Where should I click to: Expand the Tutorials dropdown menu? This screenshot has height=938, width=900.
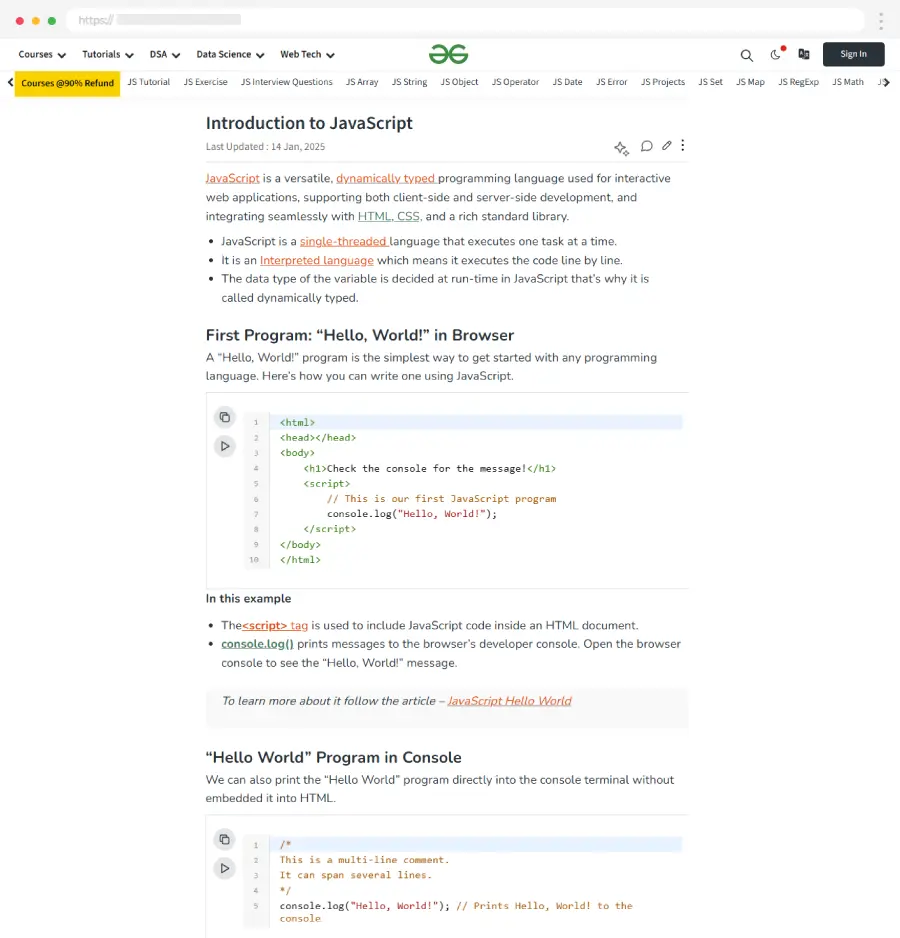[x=107, y=55]
